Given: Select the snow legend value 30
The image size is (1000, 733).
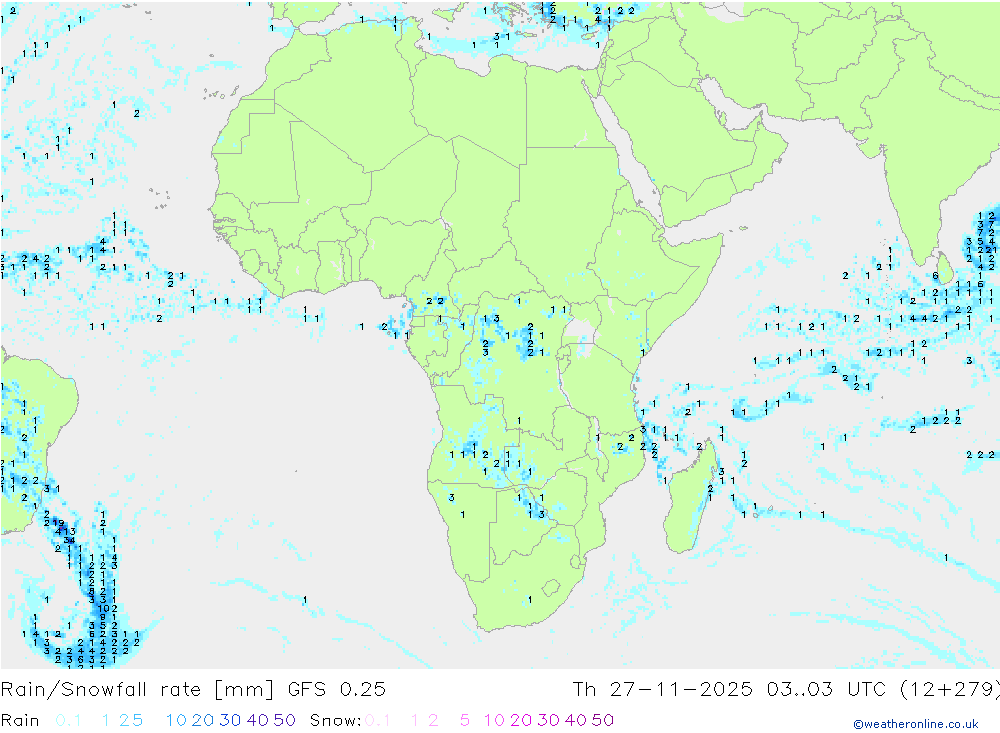Looking at the screenshot, I should tap(548, 720).
